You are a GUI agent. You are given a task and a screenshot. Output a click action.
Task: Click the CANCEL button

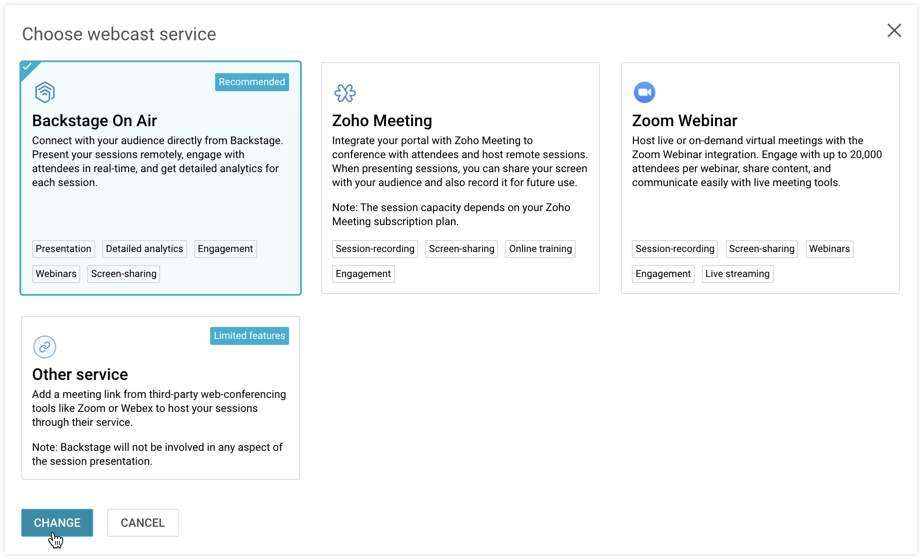click(x=143, y=522)
